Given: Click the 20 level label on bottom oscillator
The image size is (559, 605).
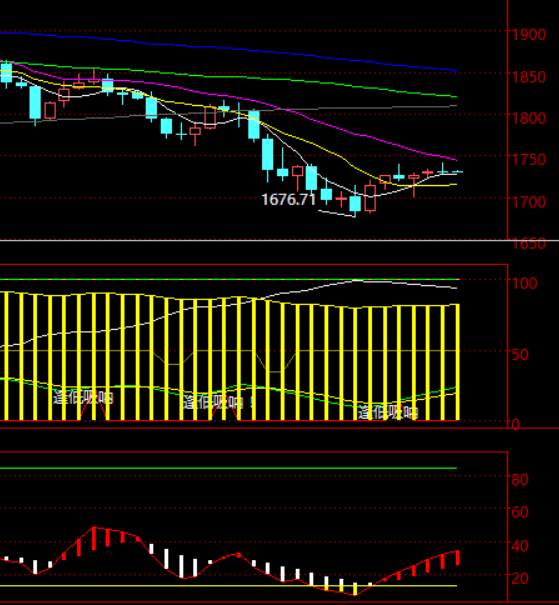Looking at the screenshot, I should click(x=520, y=578).
